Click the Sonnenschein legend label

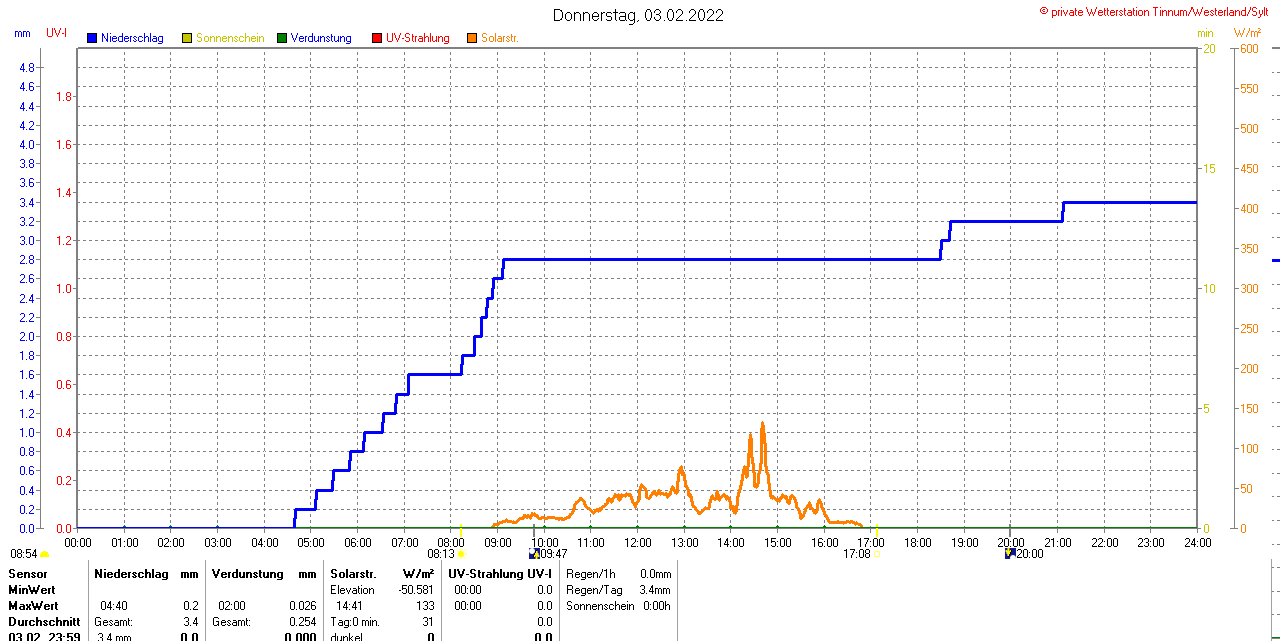230,38
